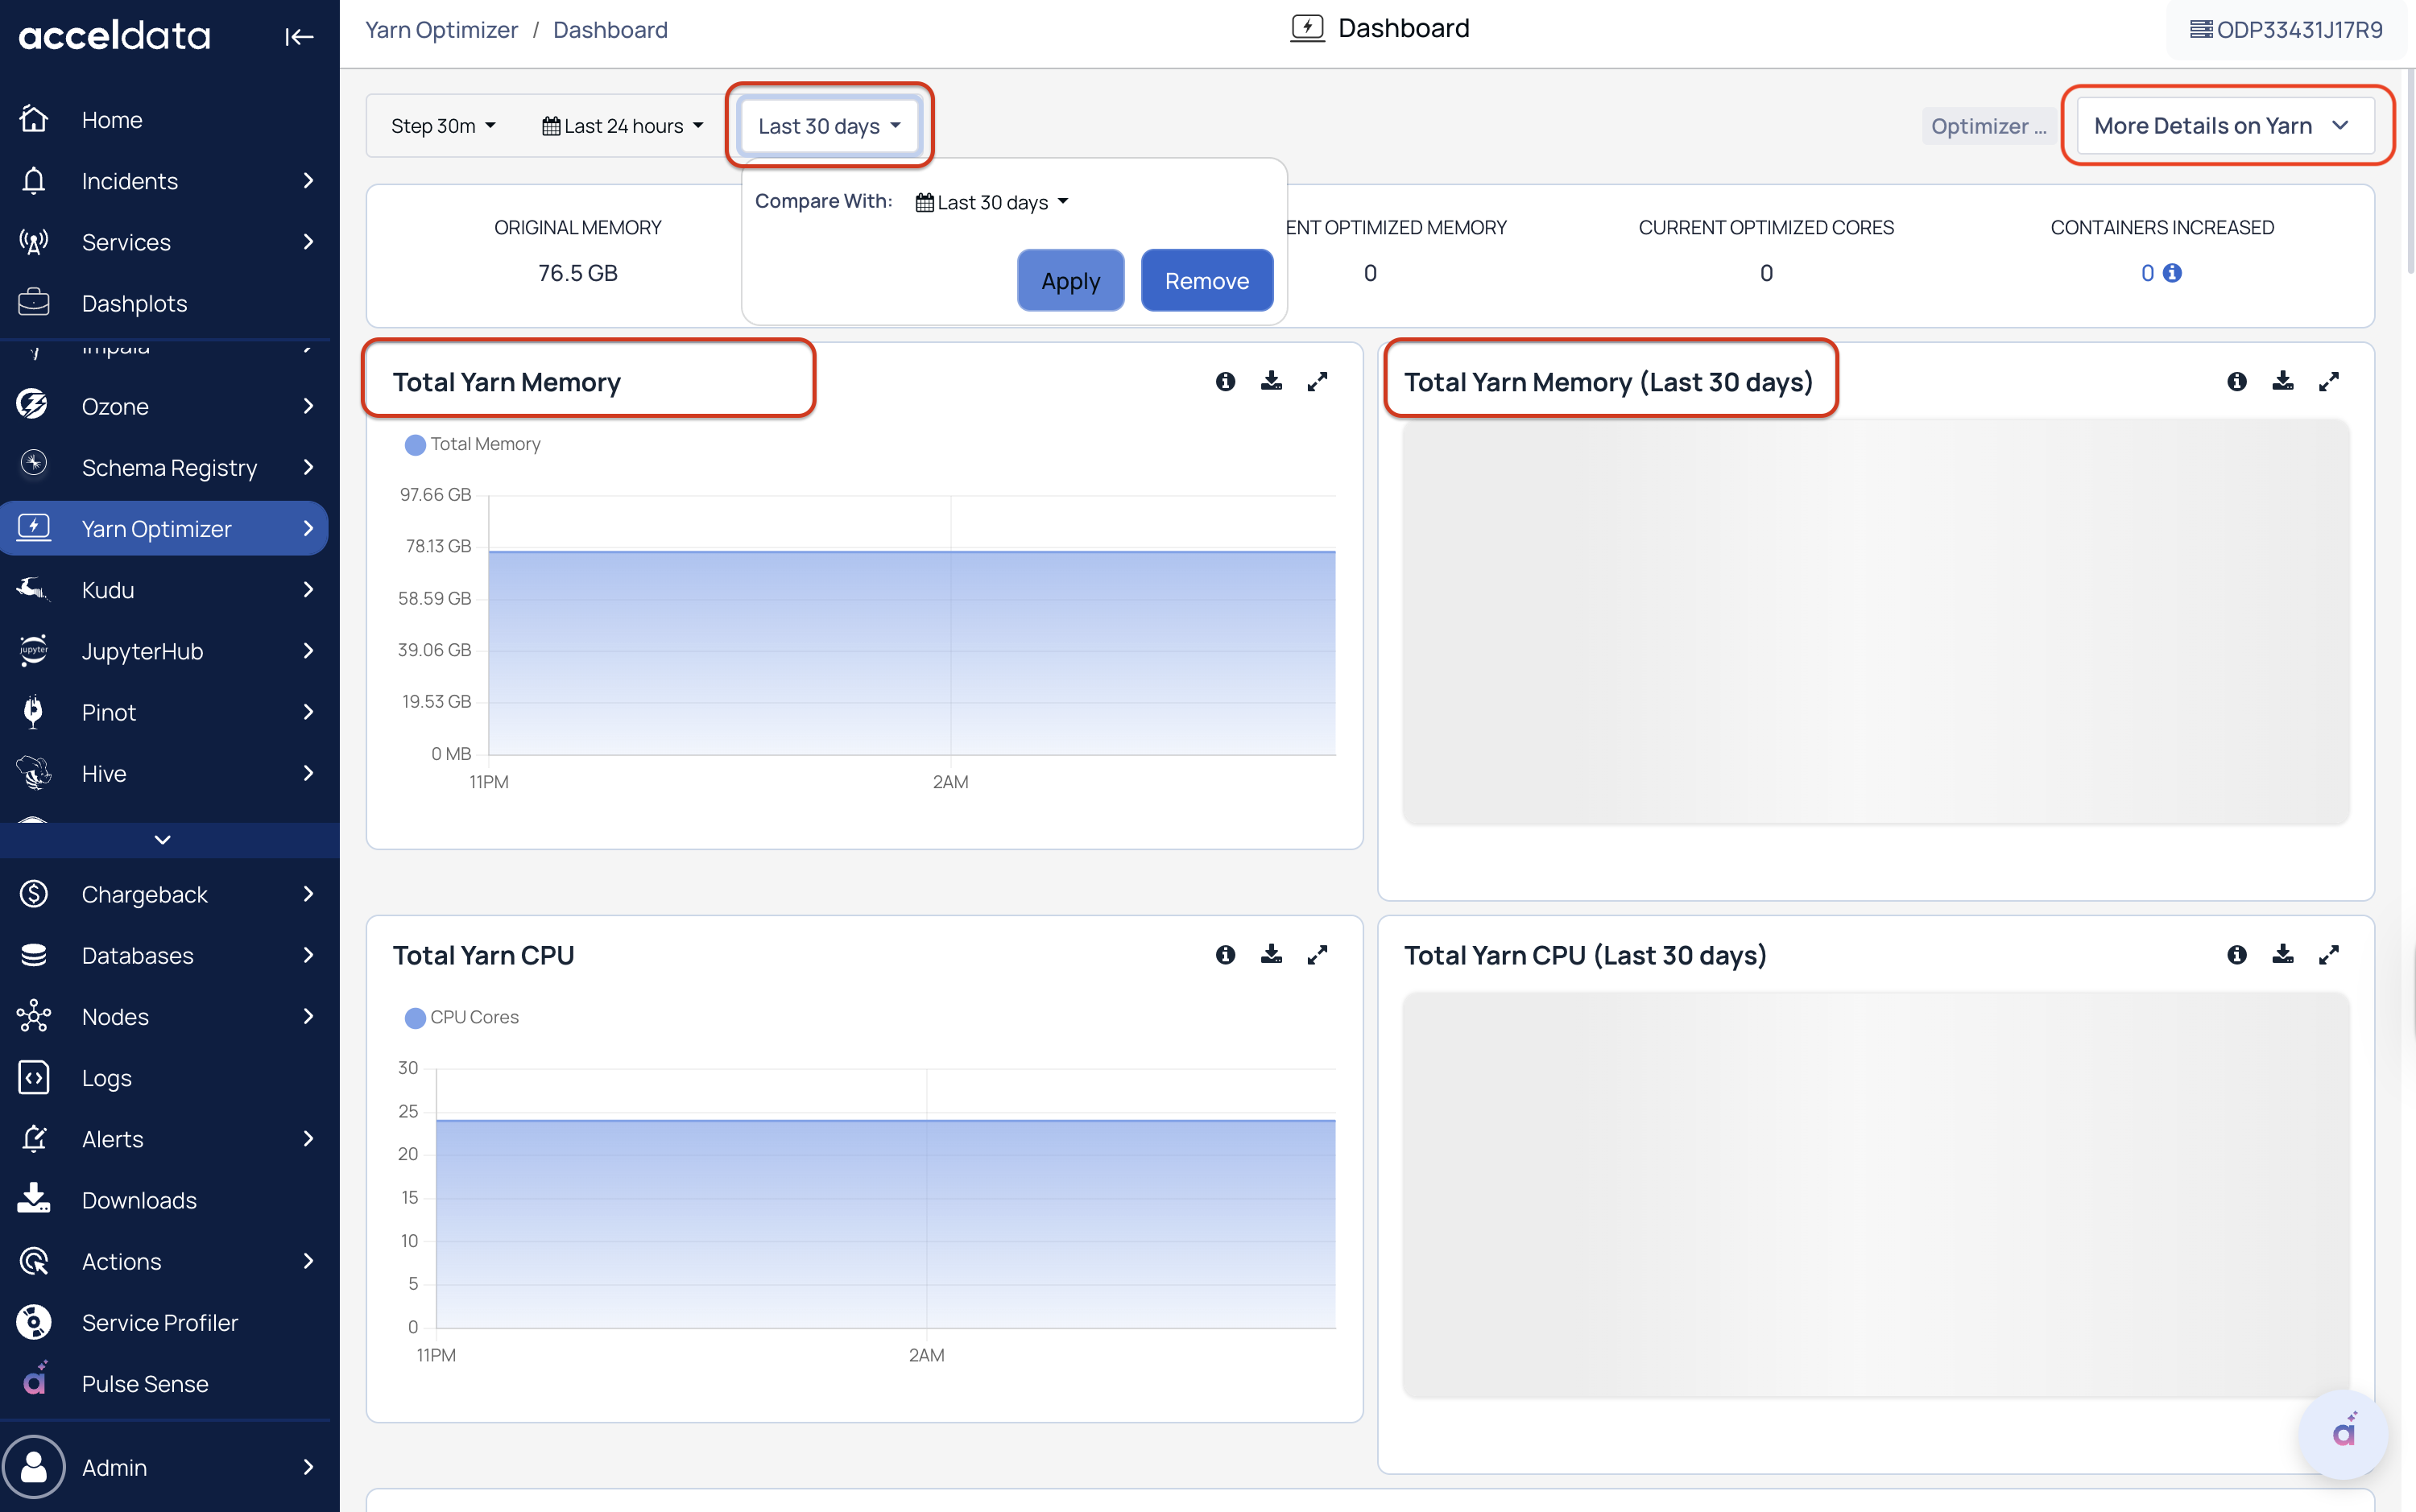
Task: Expand the Ozone chevron
Action: click(x=308, y=406)
